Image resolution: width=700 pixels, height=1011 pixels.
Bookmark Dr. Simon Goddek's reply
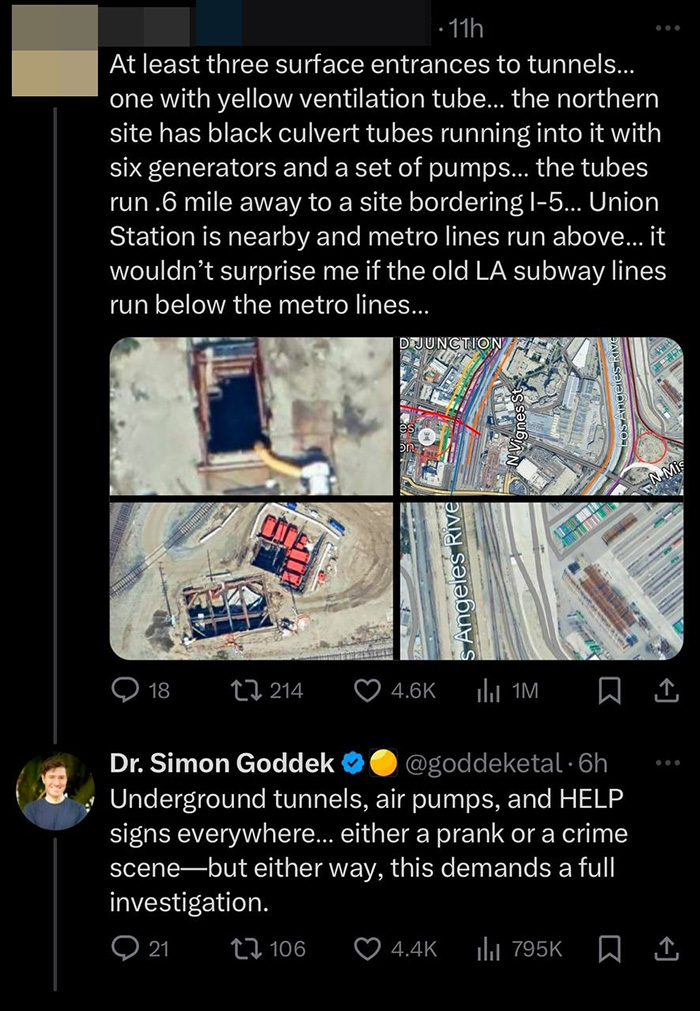pyautogui.click(x=610, y=948)
